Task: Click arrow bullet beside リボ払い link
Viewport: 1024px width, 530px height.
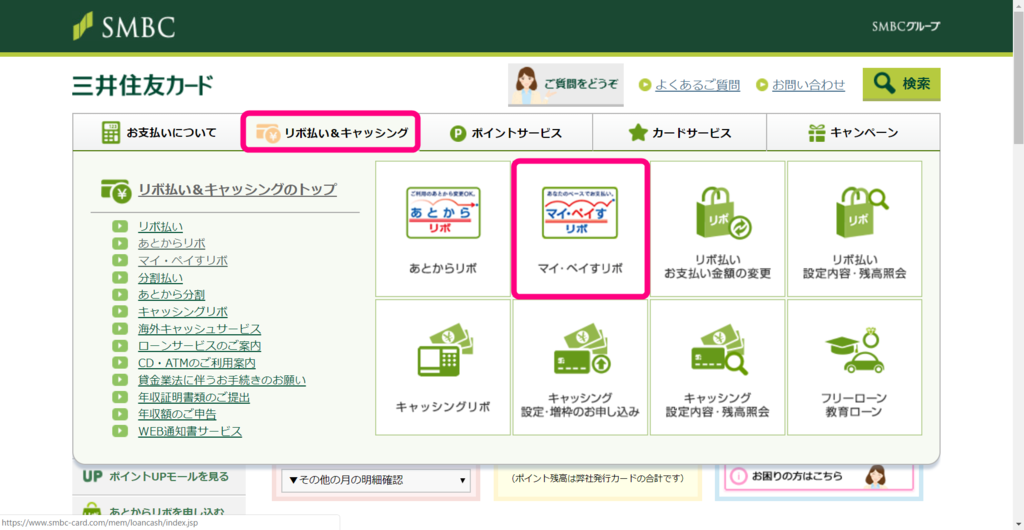Action: pyautogui.click(x=120, y=226)
